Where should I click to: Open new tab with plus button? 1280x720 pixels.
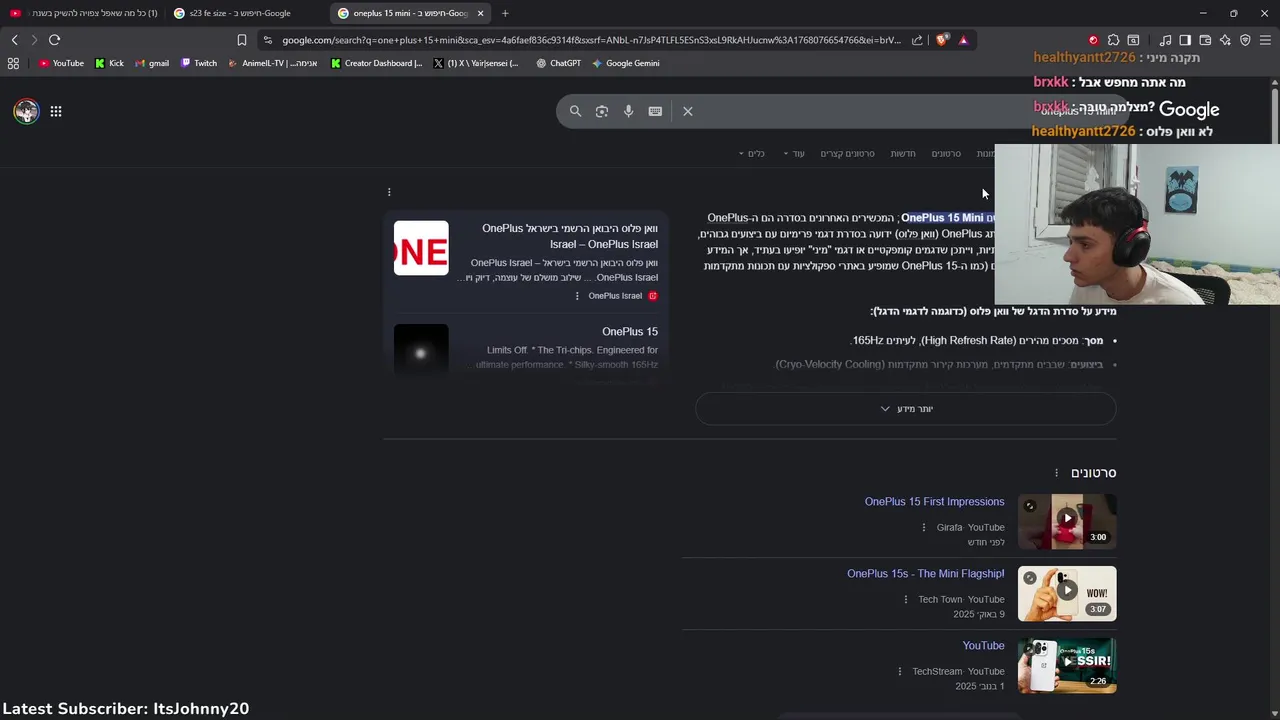tap(505, 13)
